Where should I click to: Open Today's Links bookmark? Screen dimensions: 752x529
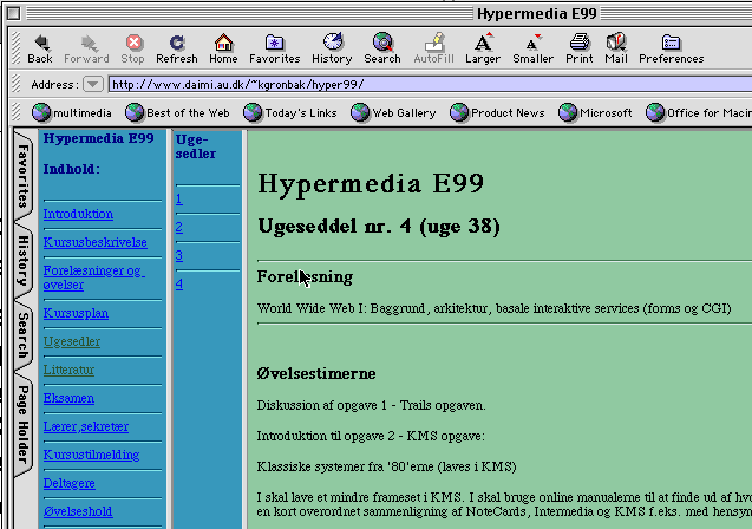[290, 113]
